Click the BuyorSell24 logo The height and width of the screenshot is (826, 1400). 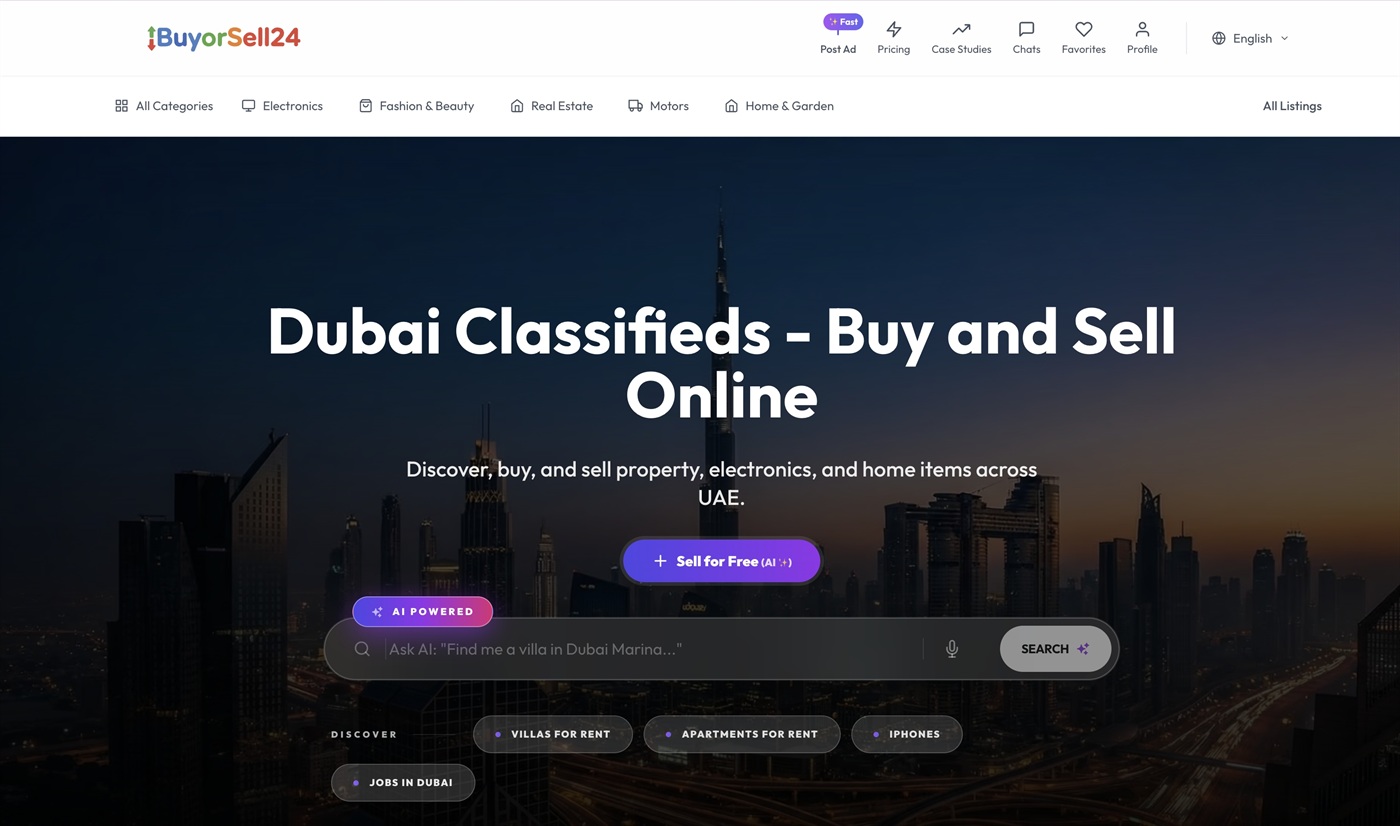223,38
